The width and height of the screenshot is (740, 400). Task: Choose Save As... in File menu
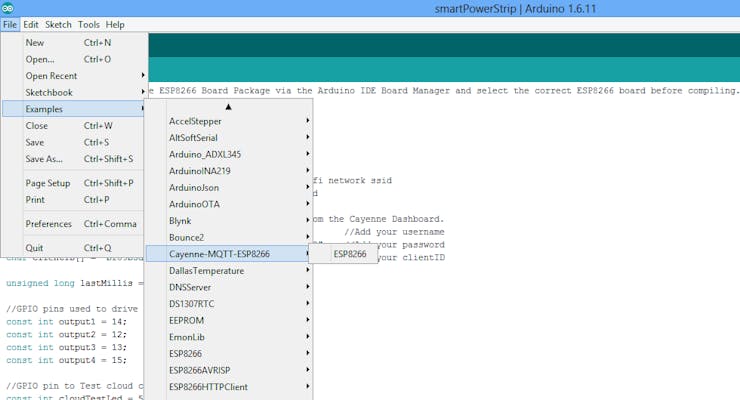tap(44, 159)
